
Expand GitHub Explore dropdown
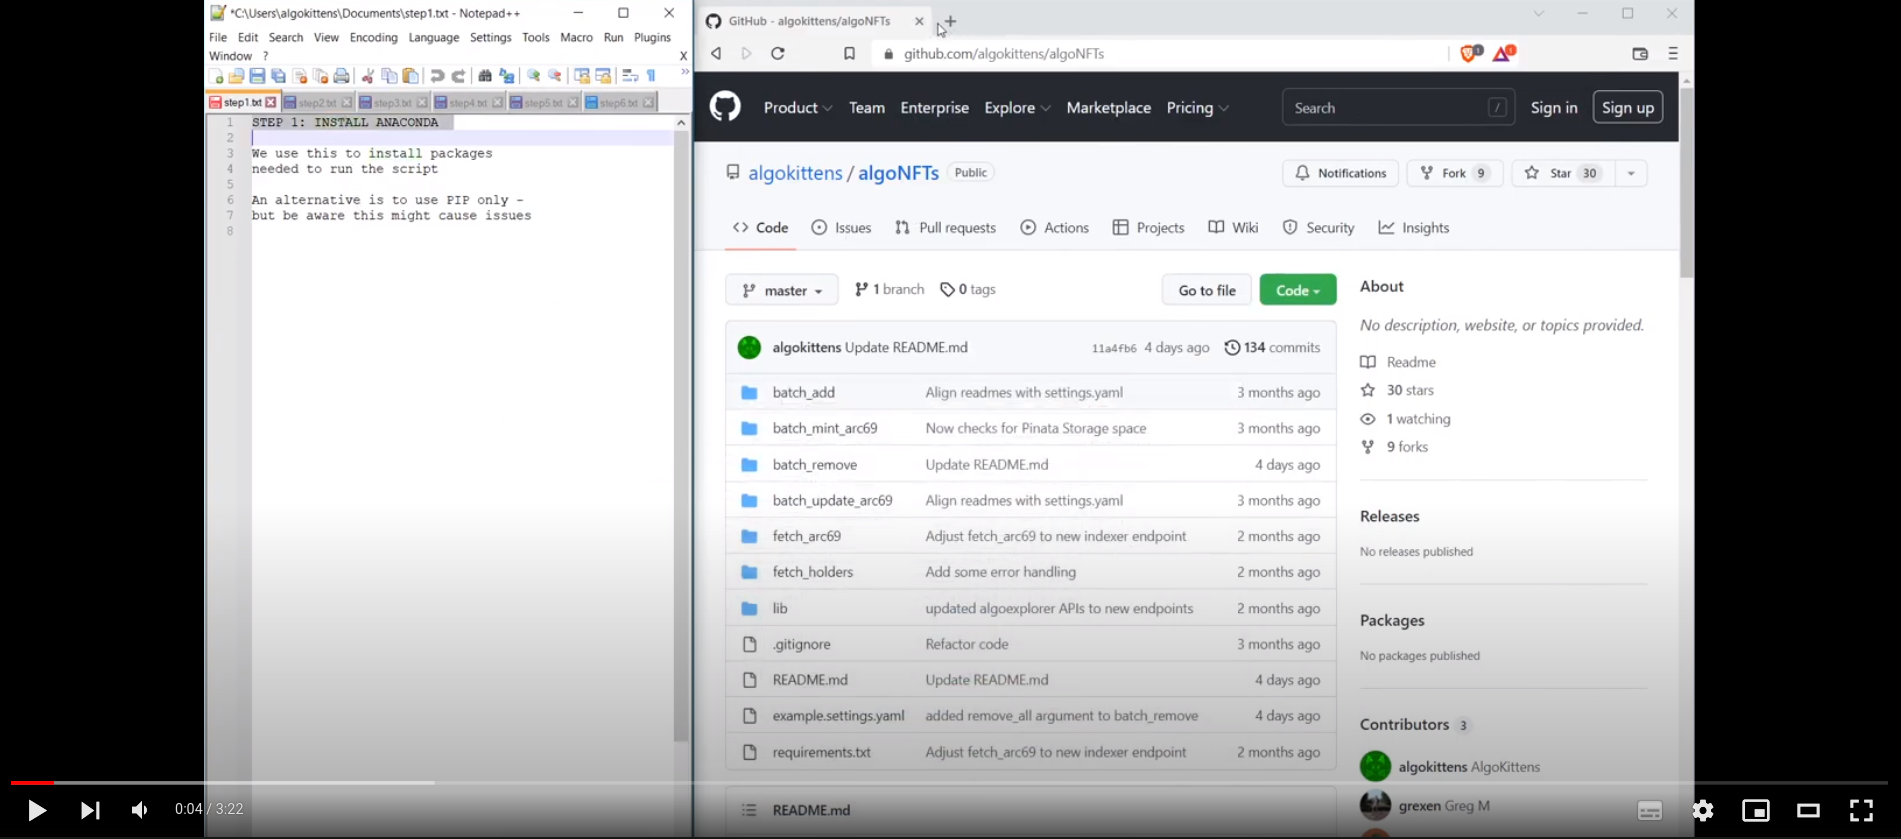pos(1017,108)
